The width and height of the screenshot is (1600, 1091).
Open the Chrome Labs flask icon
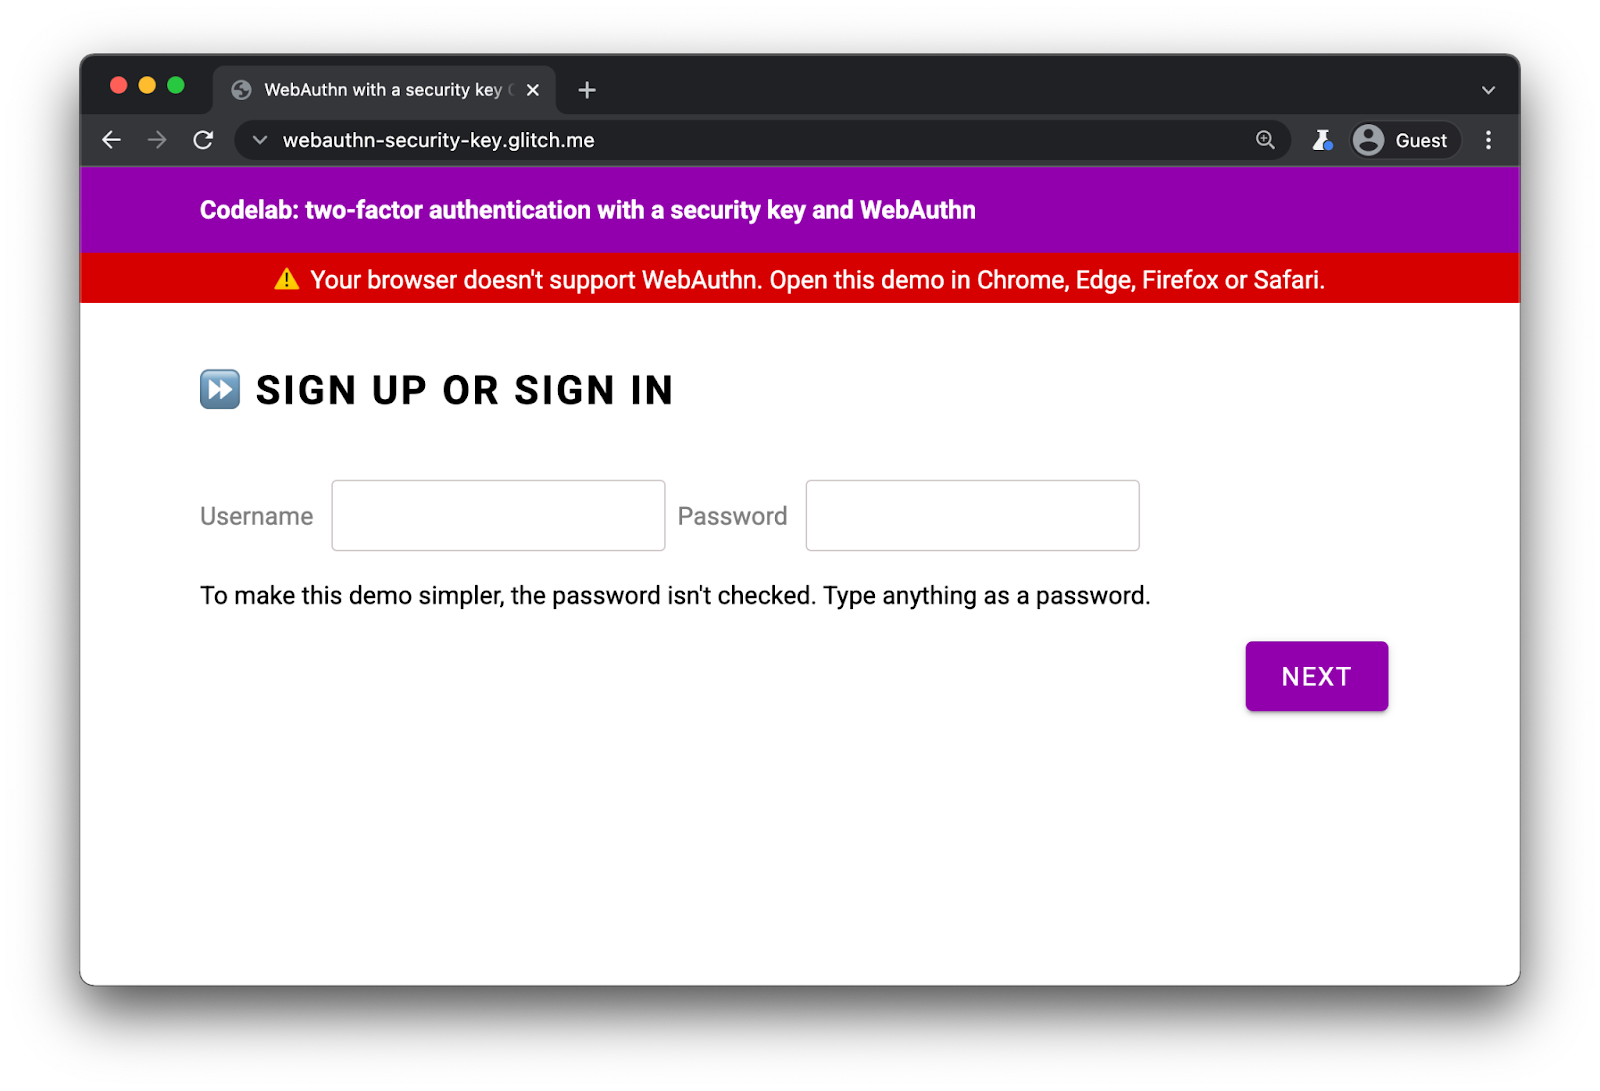pyautogui.click(x=1322, y=140)
